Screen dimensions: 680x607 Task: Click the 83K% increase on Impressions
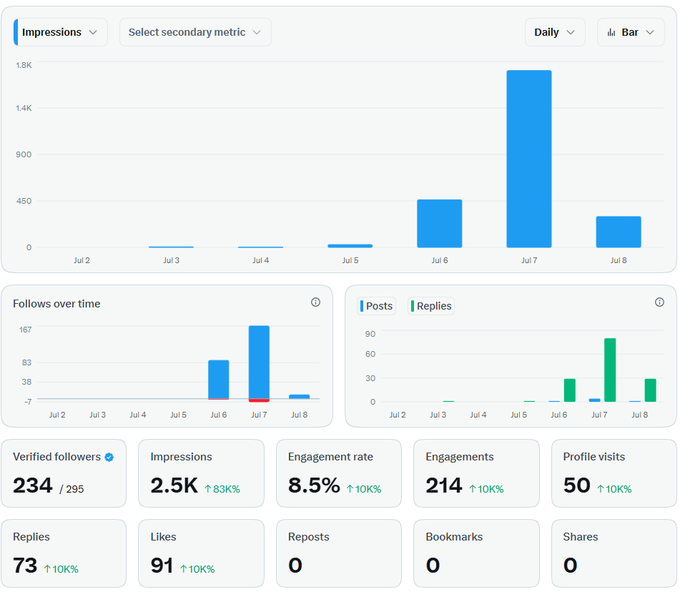pos(222,489)
